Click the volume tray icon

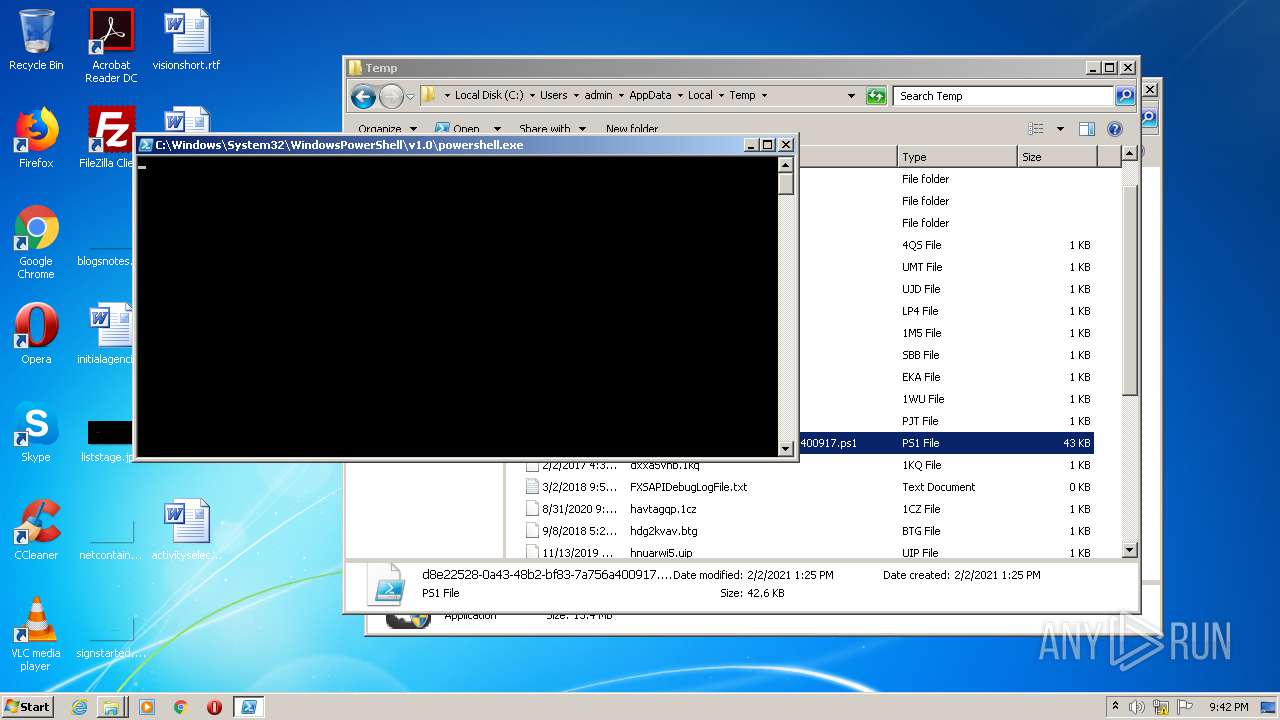coord(1137,707)
